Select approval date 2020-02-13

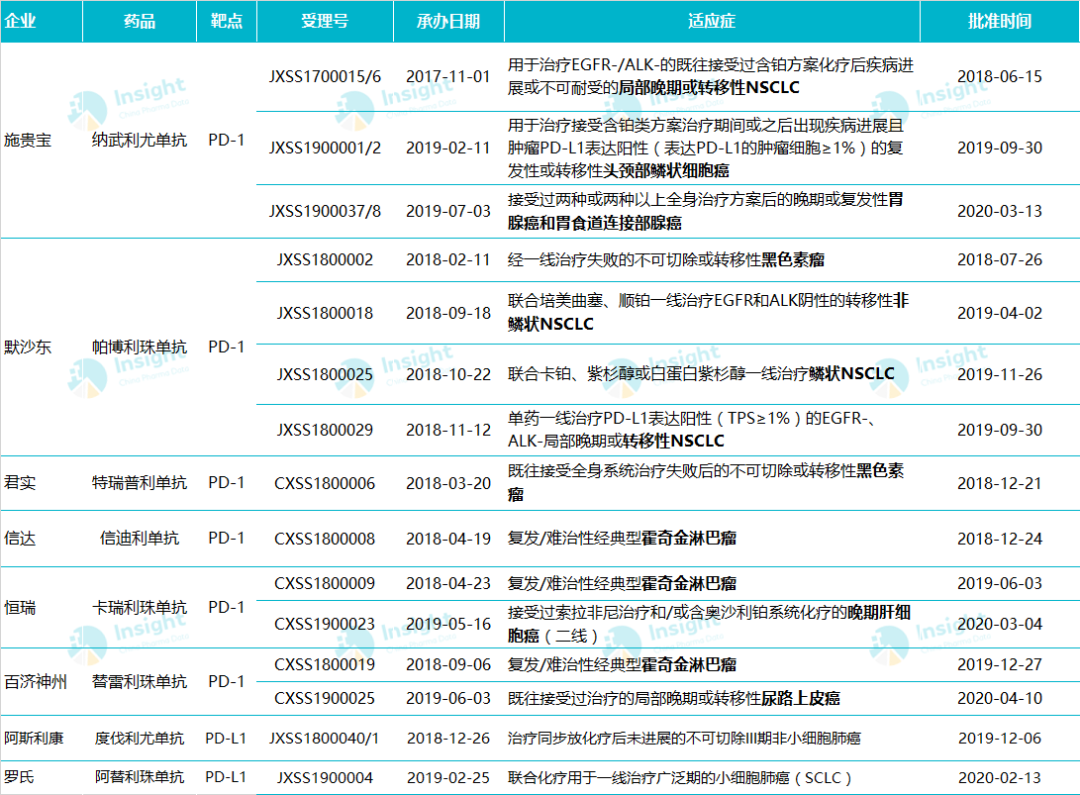(x=999, y=778)
